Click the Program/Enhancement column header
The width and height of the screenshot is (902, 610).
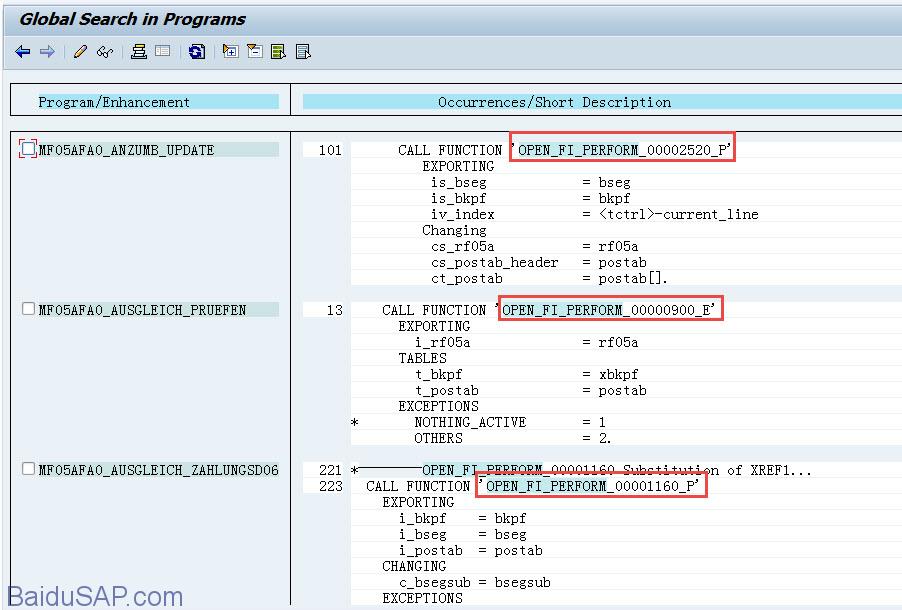click(x=114, y=102)
